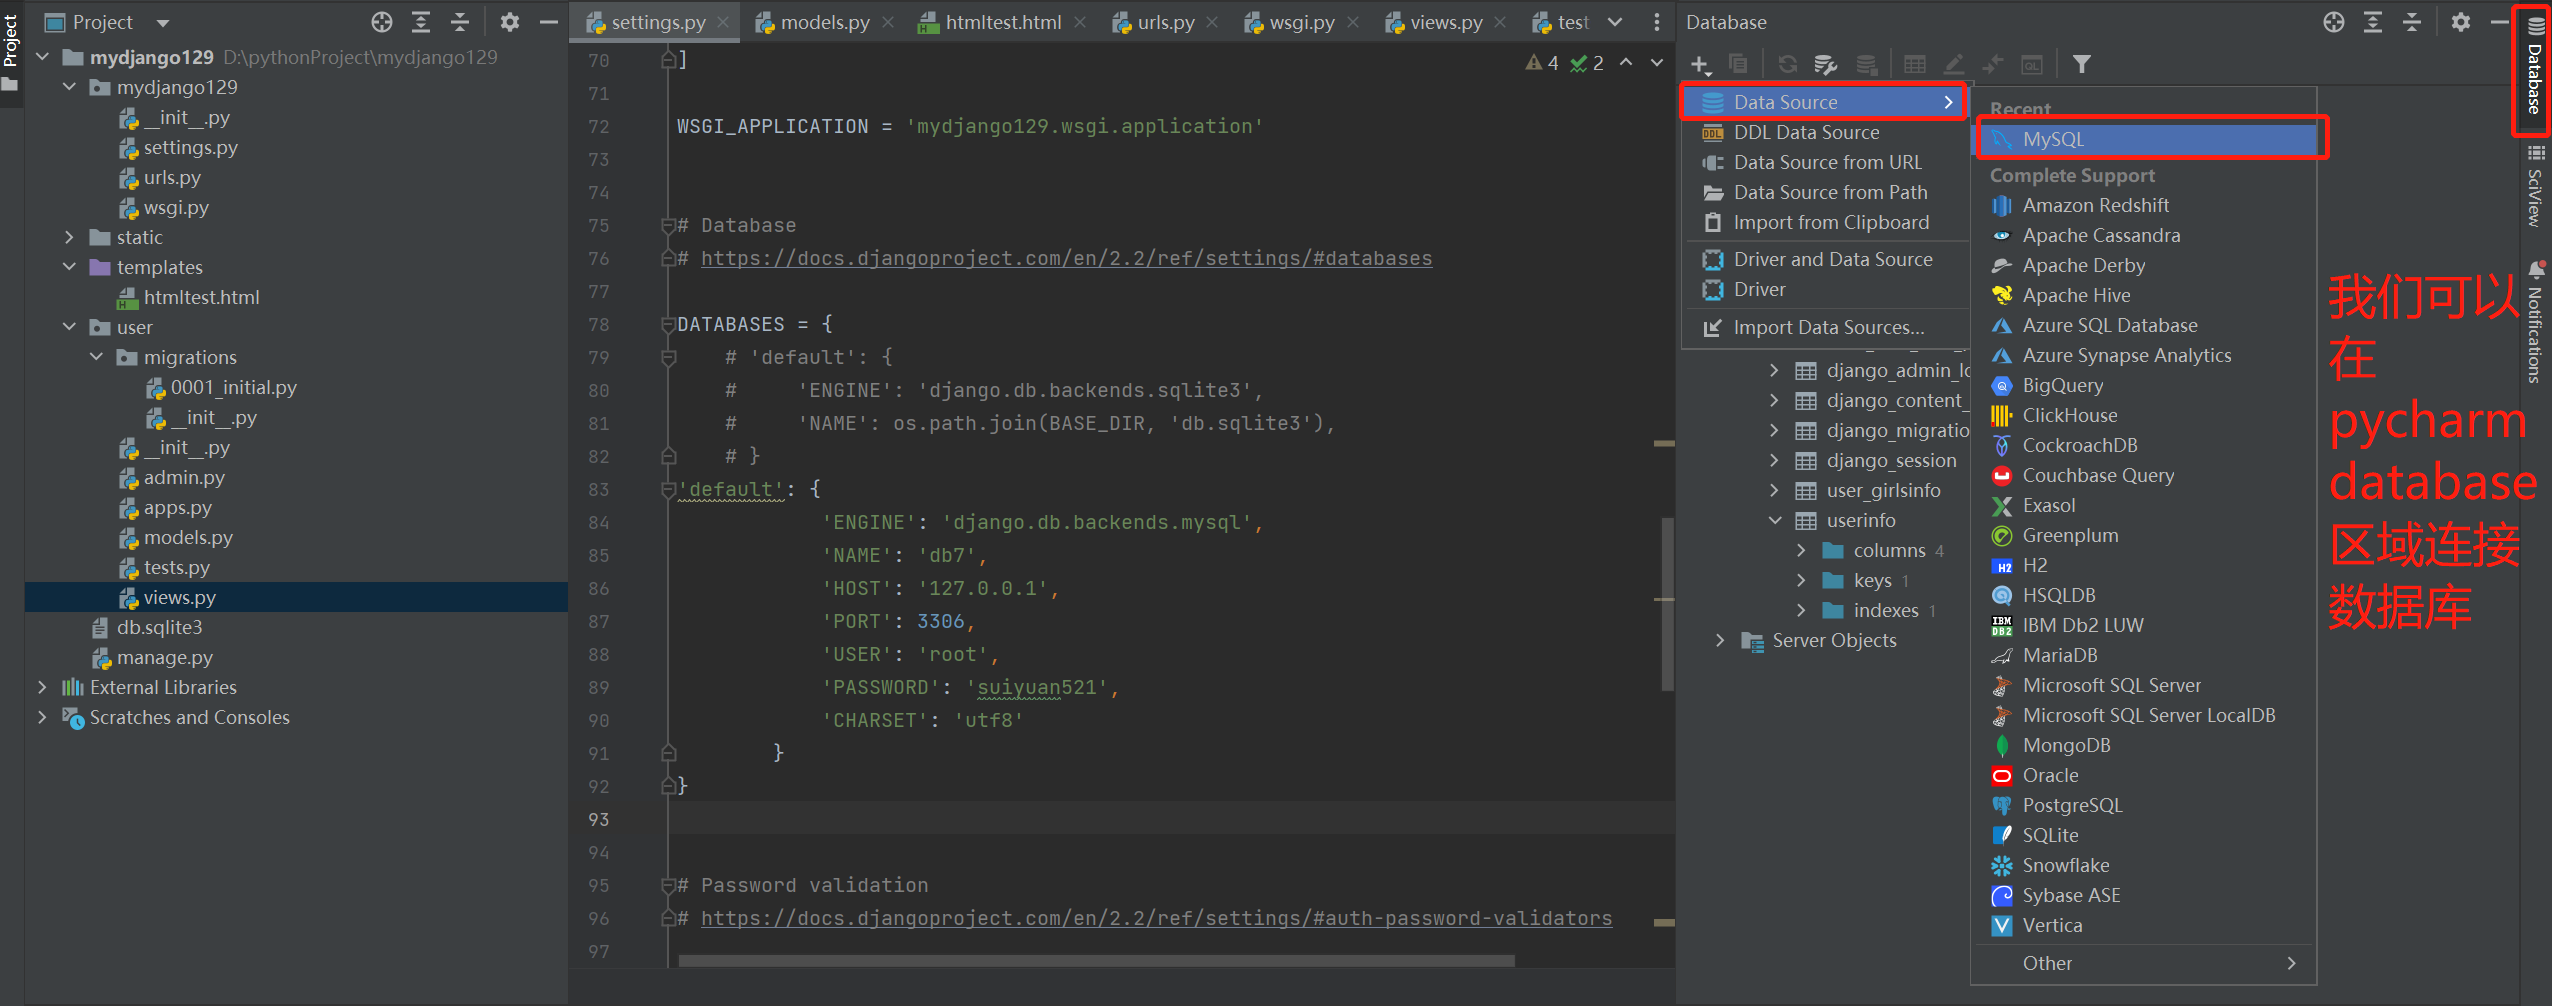The image size is (2552, 1006).
Task: Select Driver and Data Source item
Action: click(x=1827, y=259)
